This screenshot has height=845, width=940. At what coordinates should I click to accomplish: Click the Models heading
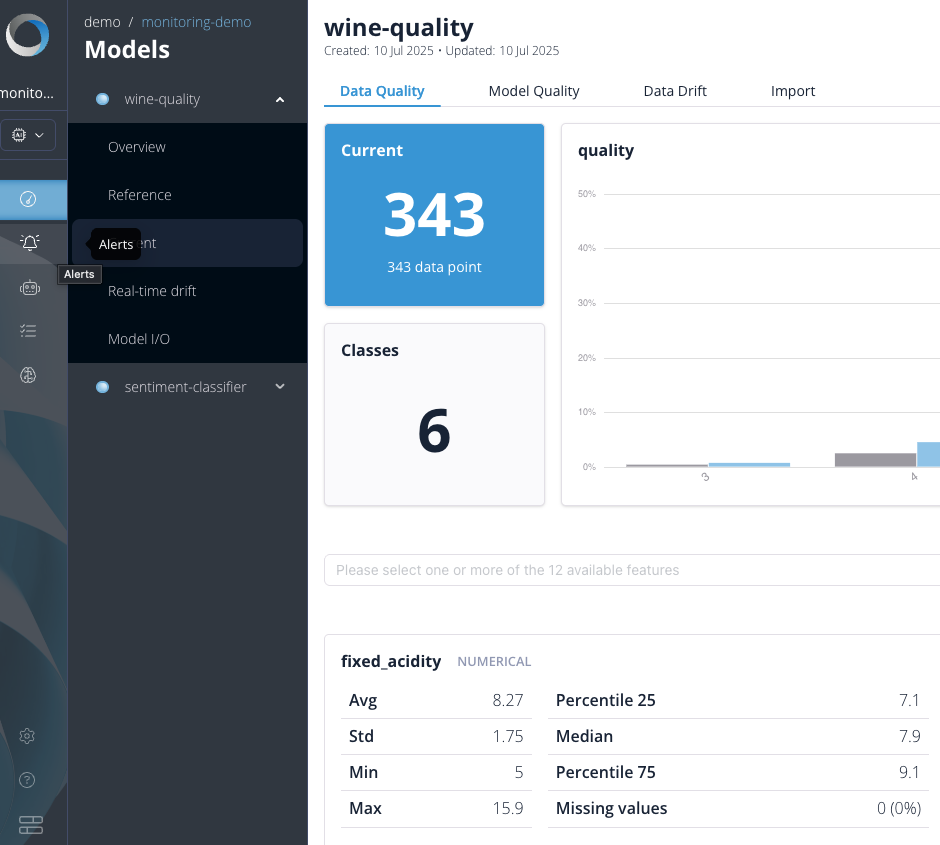[127, 50]
